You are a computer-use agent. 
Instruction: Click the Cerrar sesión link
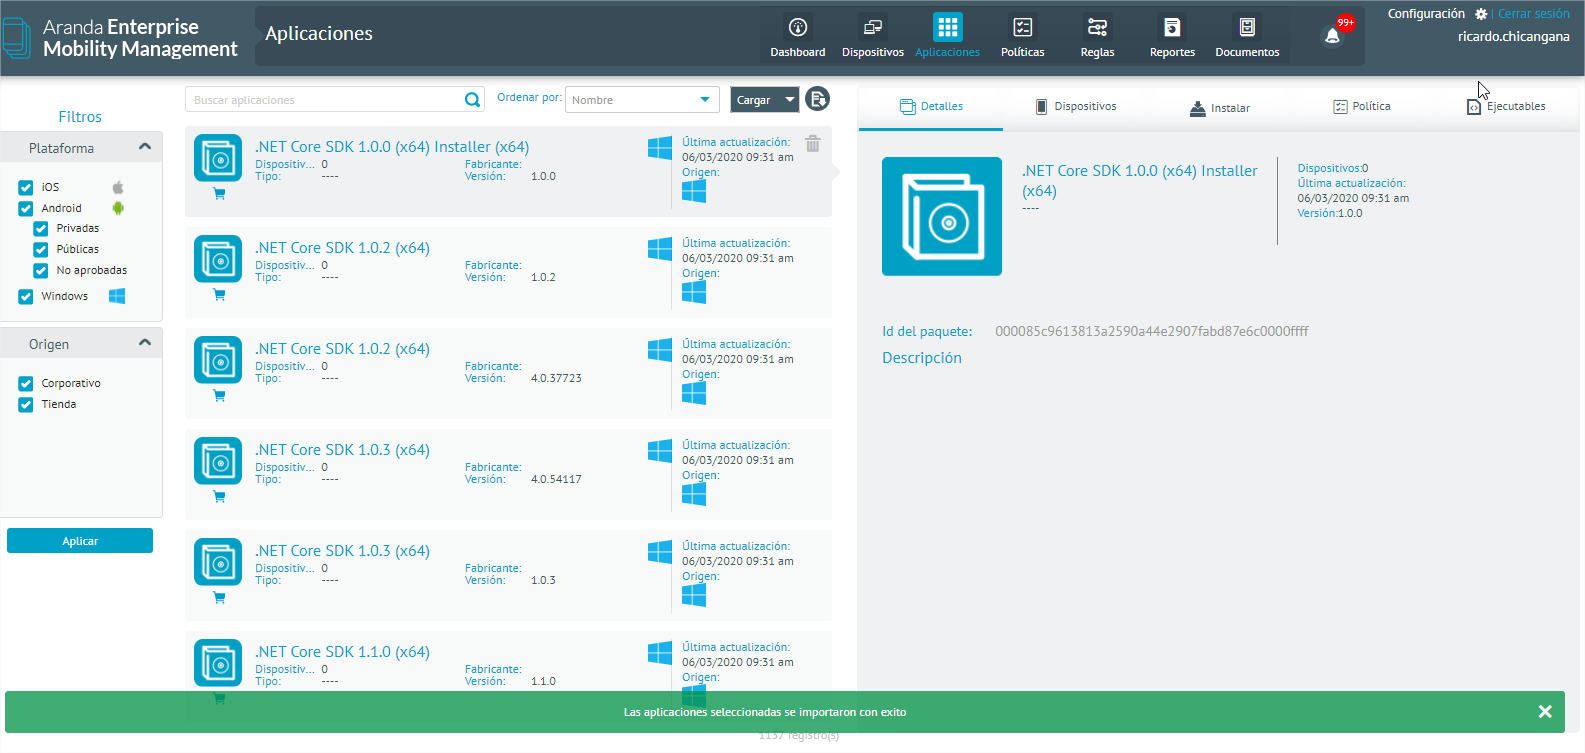tap(1533, 14)
